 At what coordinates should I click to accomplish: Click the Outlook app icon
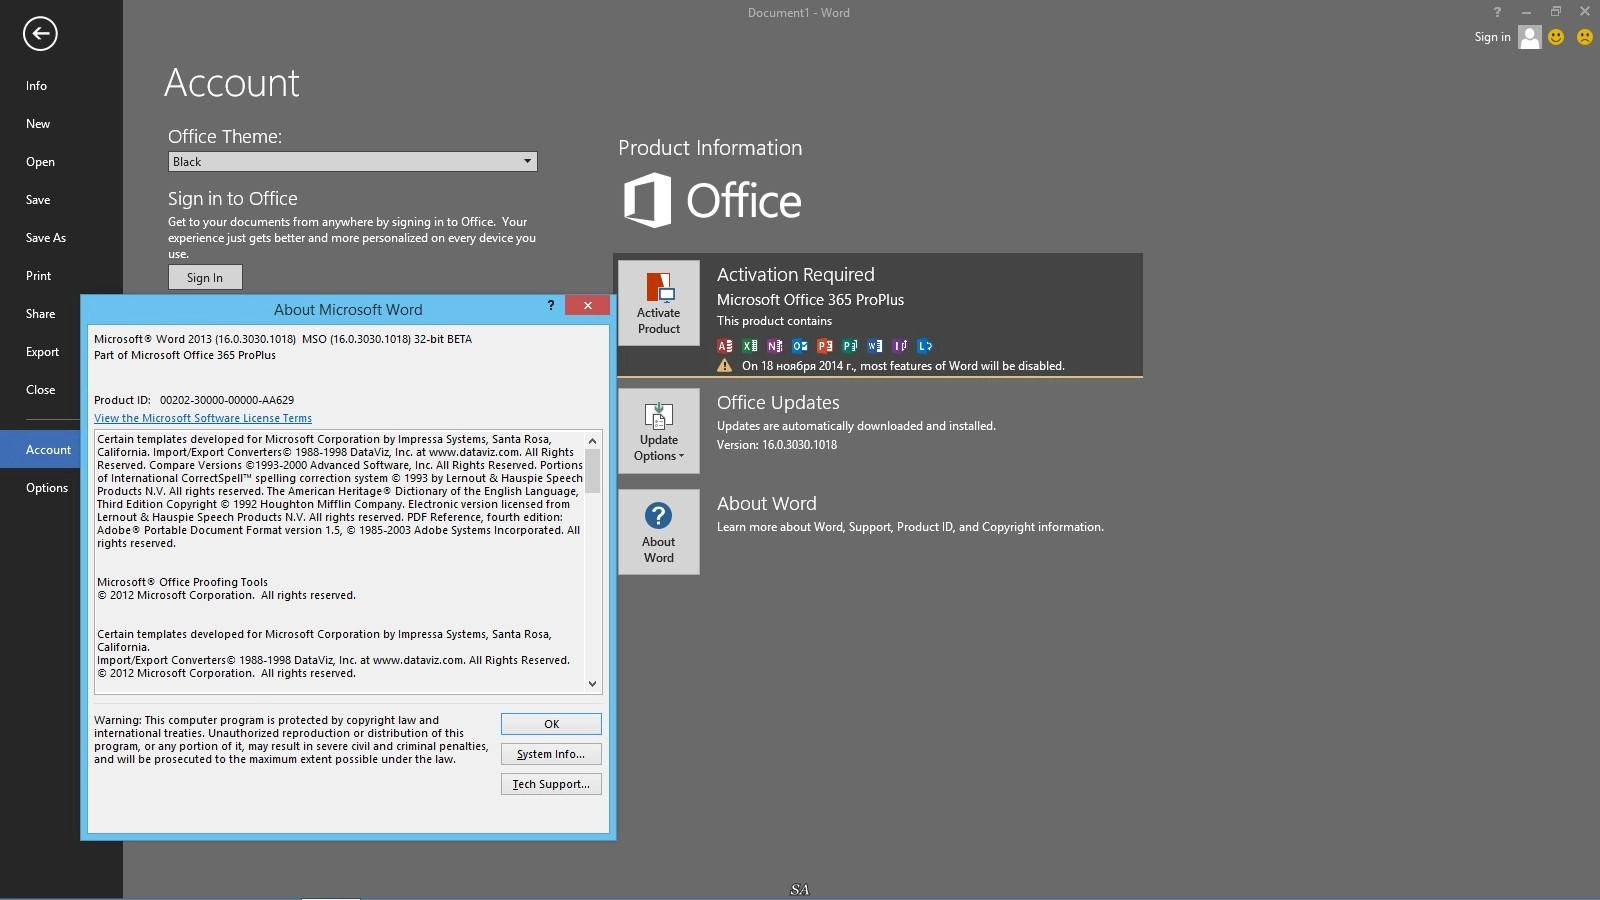tap(800, 346)
